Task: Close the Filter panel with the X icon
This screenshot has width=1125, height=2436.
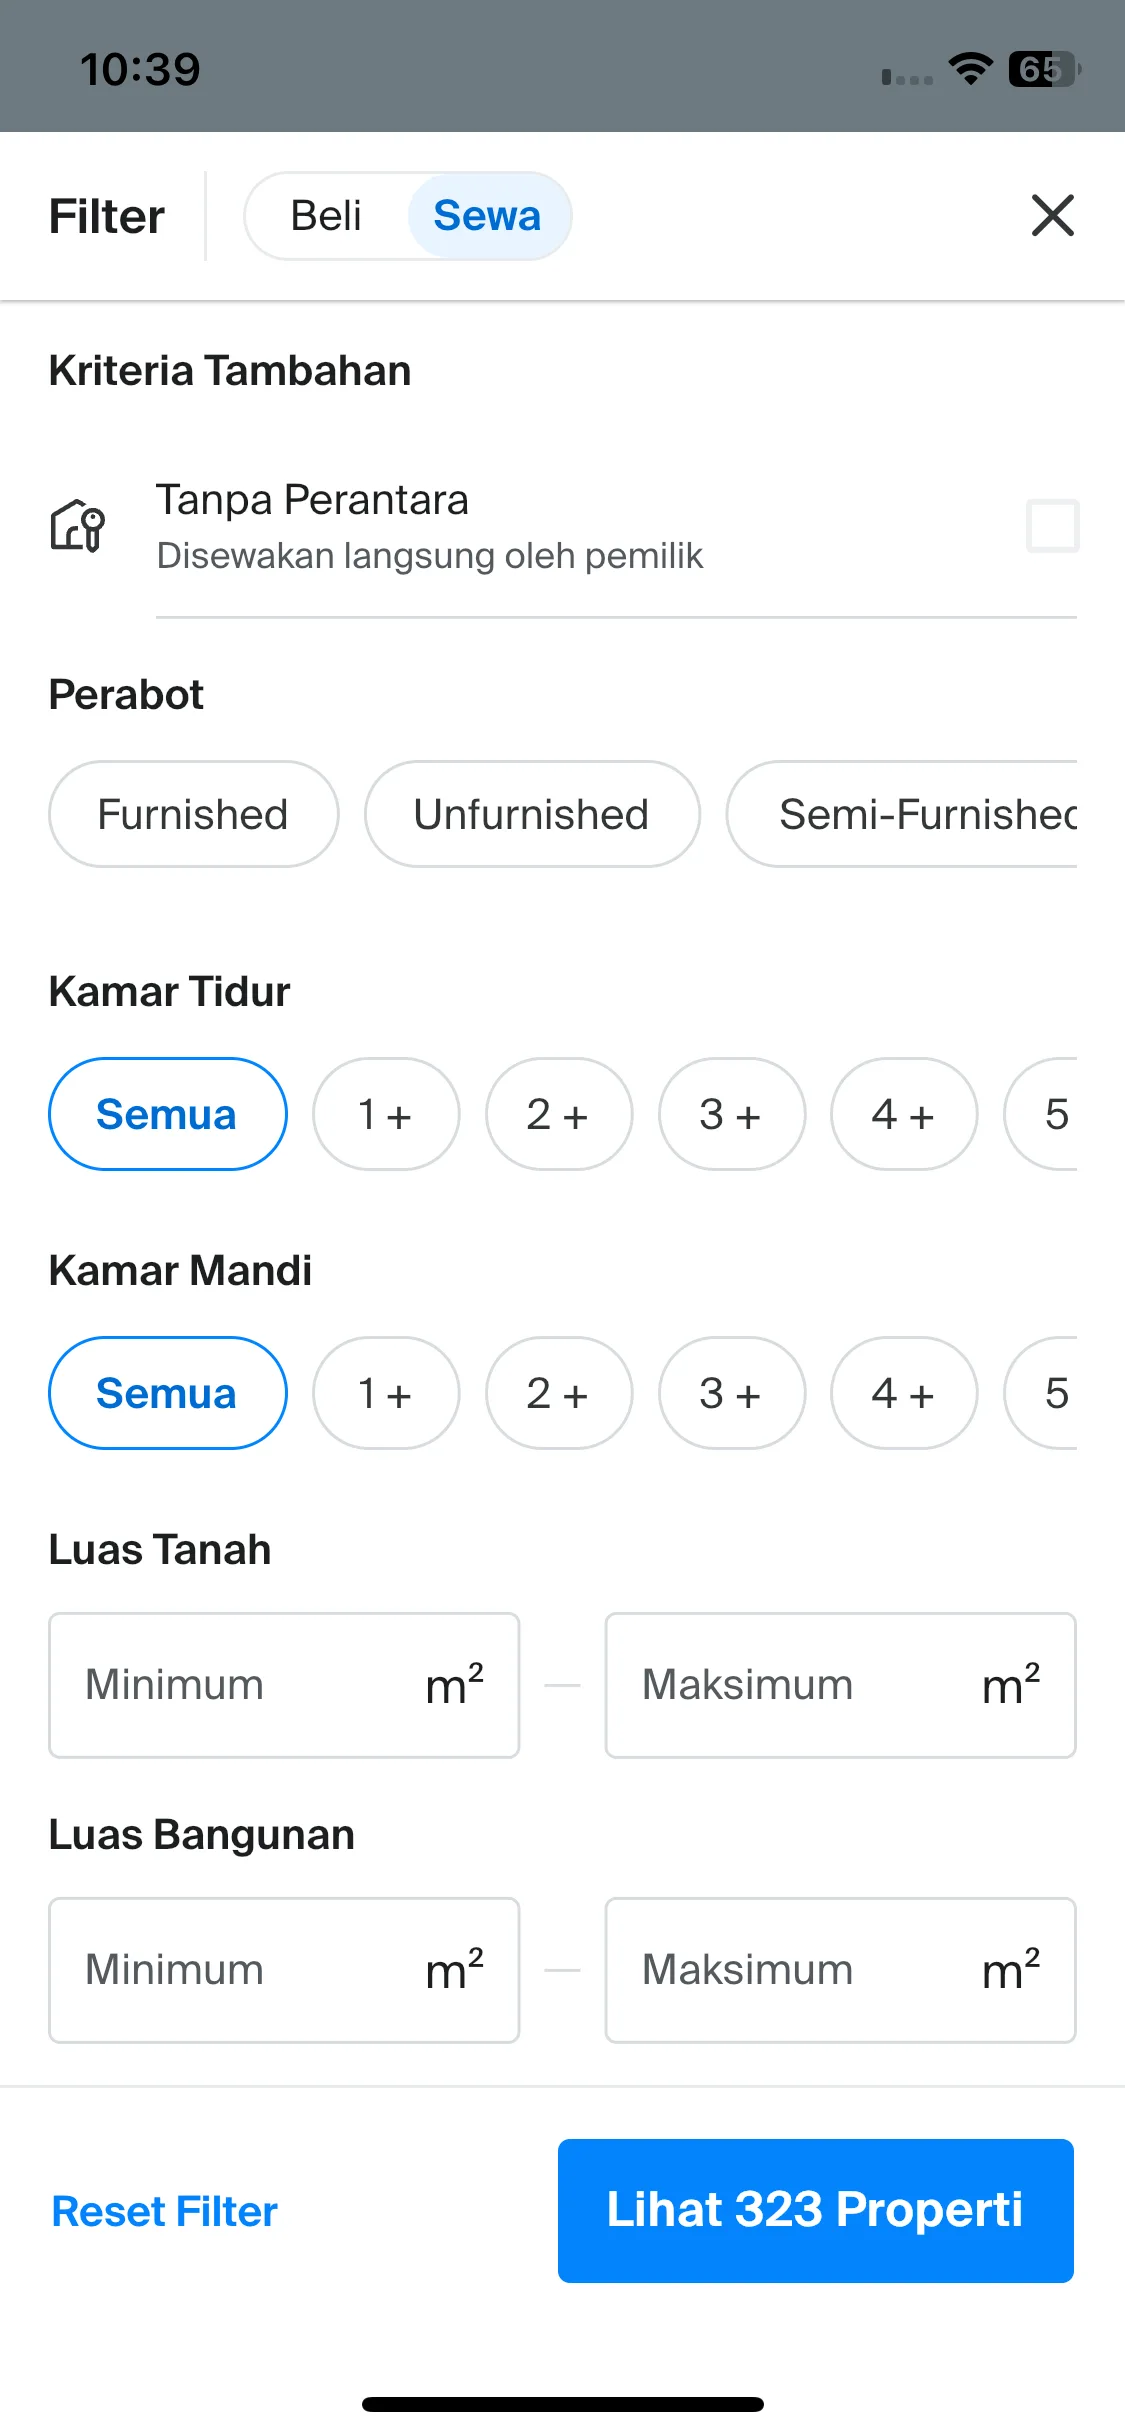Action: tap(1052, 216)
